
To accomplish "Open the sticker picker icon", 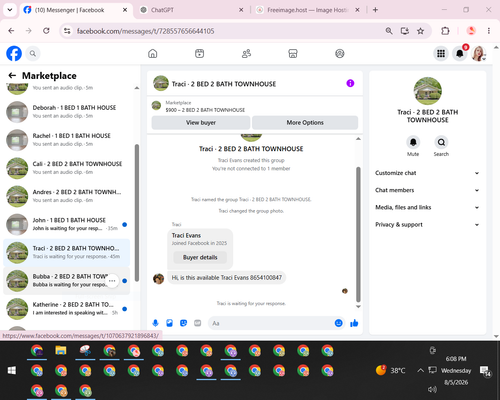I will point(183,323).
